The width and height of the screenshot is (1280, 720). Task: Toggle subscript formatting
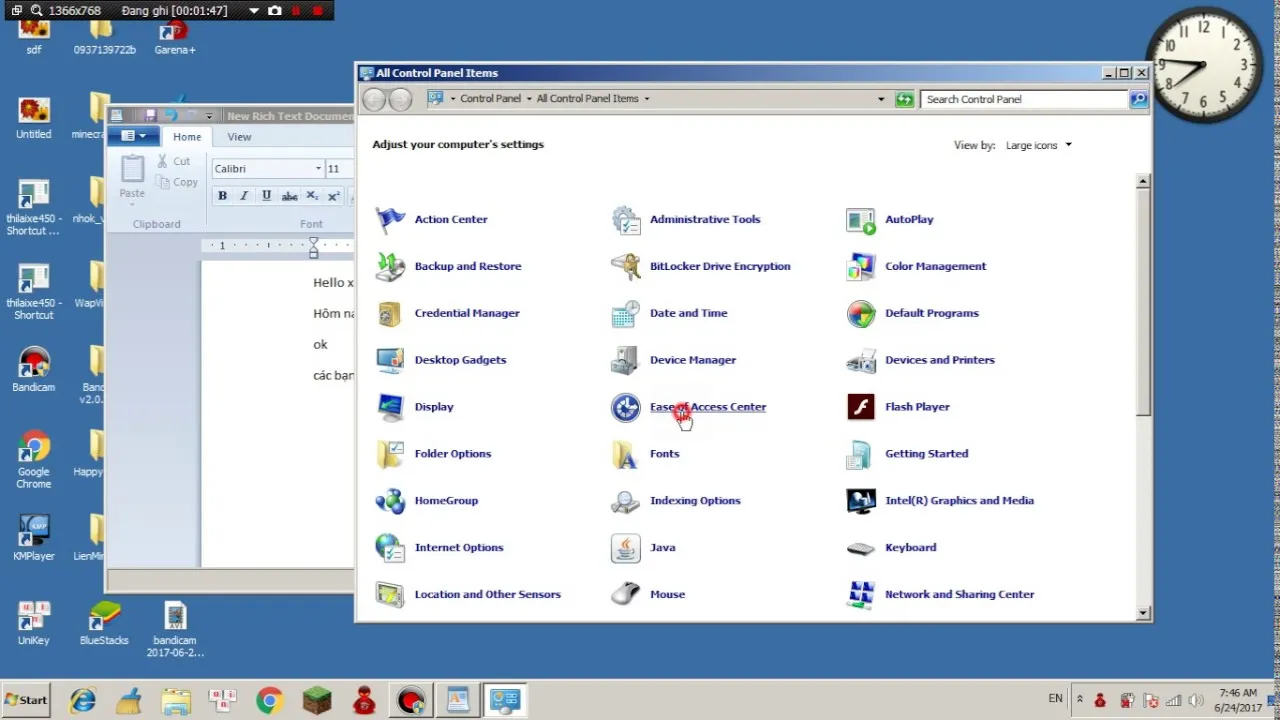pyautogui.click(x=311, y=195)
